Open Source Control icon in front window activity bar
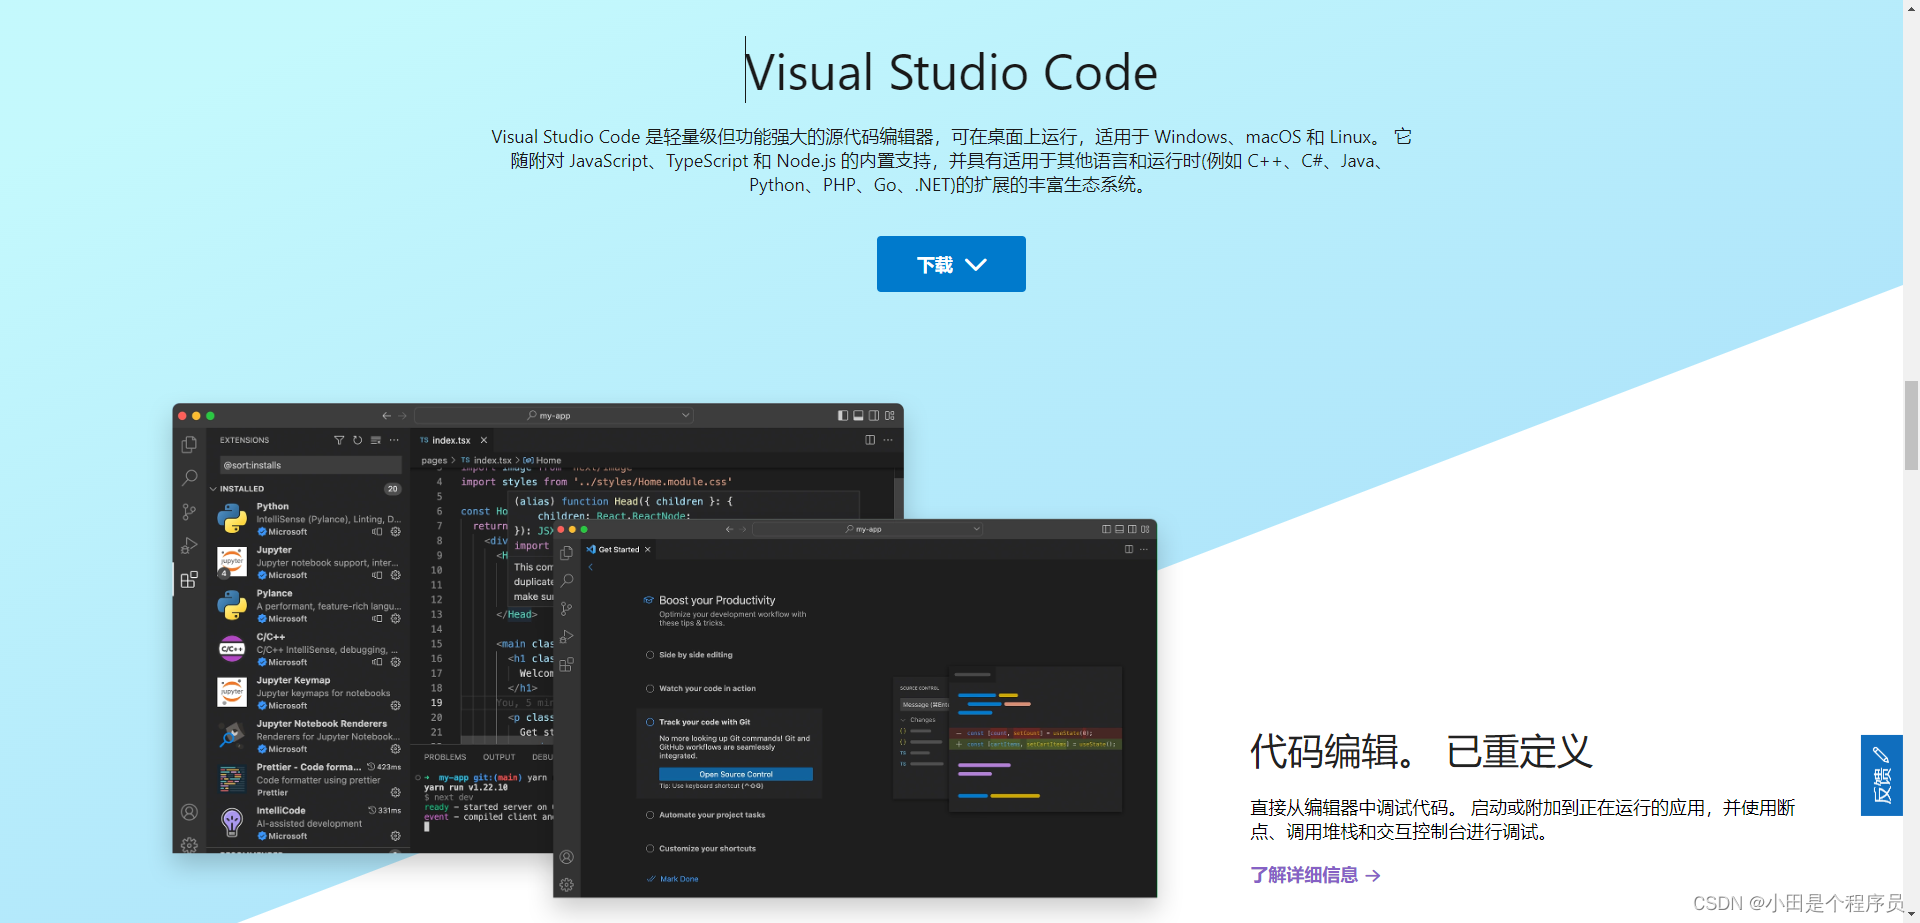The height and width of the screenshot is (923, 1920). pos(567,608)
